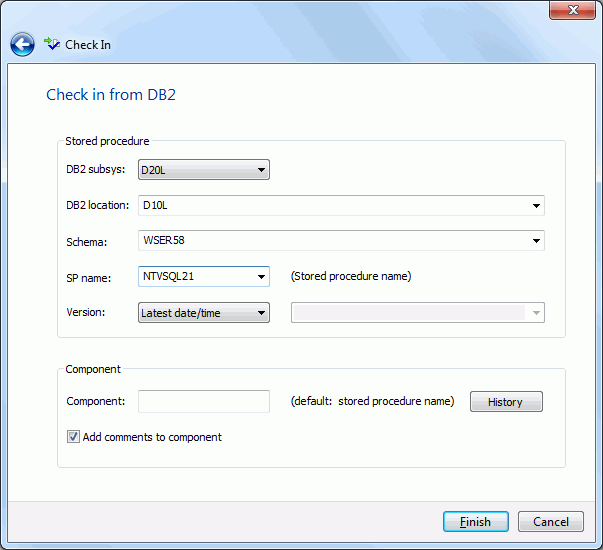Click the disabled version value combo box
The height and width of the screenshot is (550, 603).
point(418,313)
